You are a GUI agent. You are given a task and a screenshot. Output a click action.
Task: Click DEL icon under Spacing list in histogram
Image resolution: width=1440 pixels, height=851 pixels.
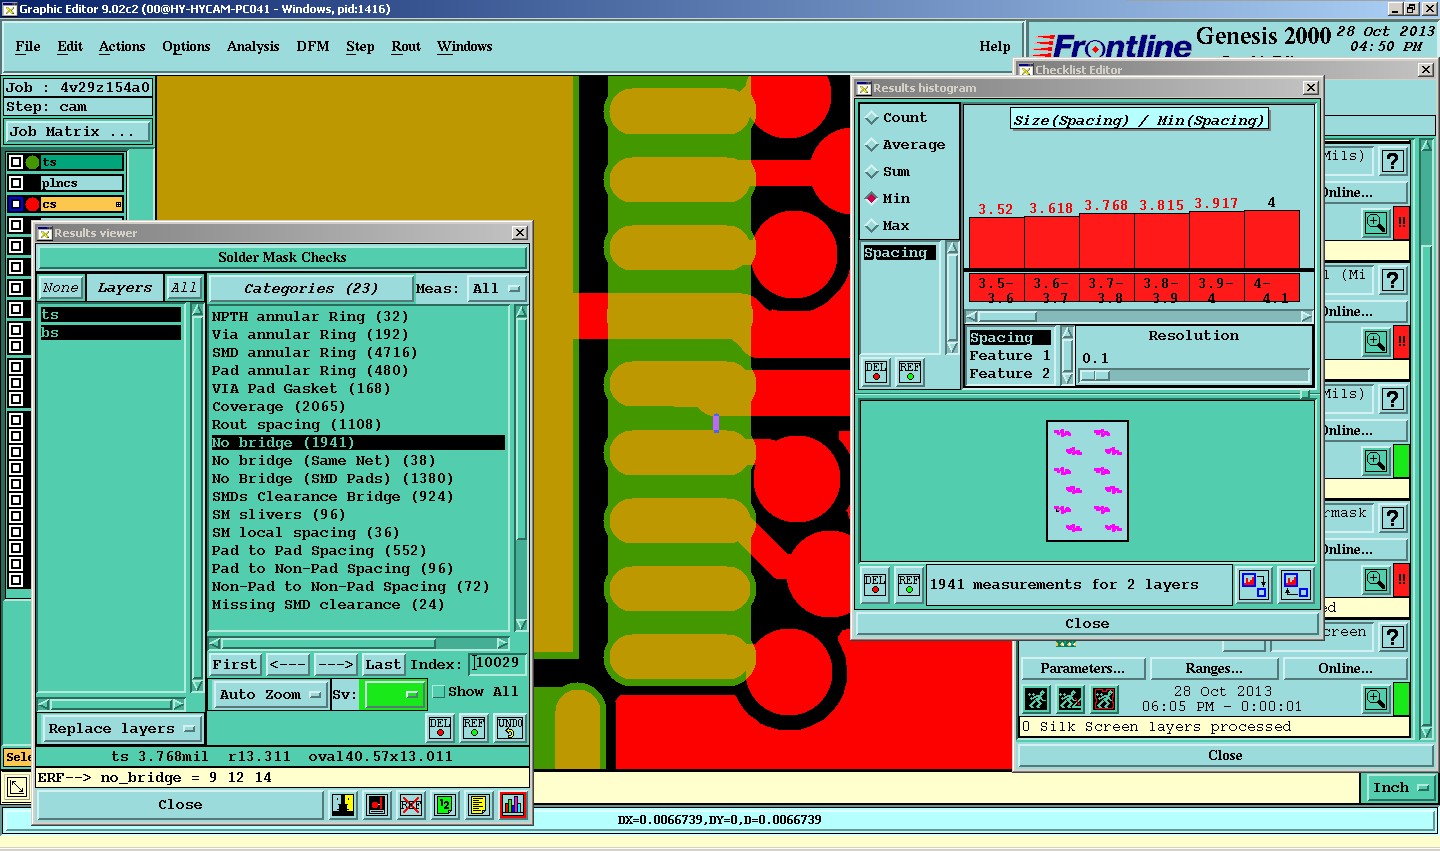click(x=876, y=372)
